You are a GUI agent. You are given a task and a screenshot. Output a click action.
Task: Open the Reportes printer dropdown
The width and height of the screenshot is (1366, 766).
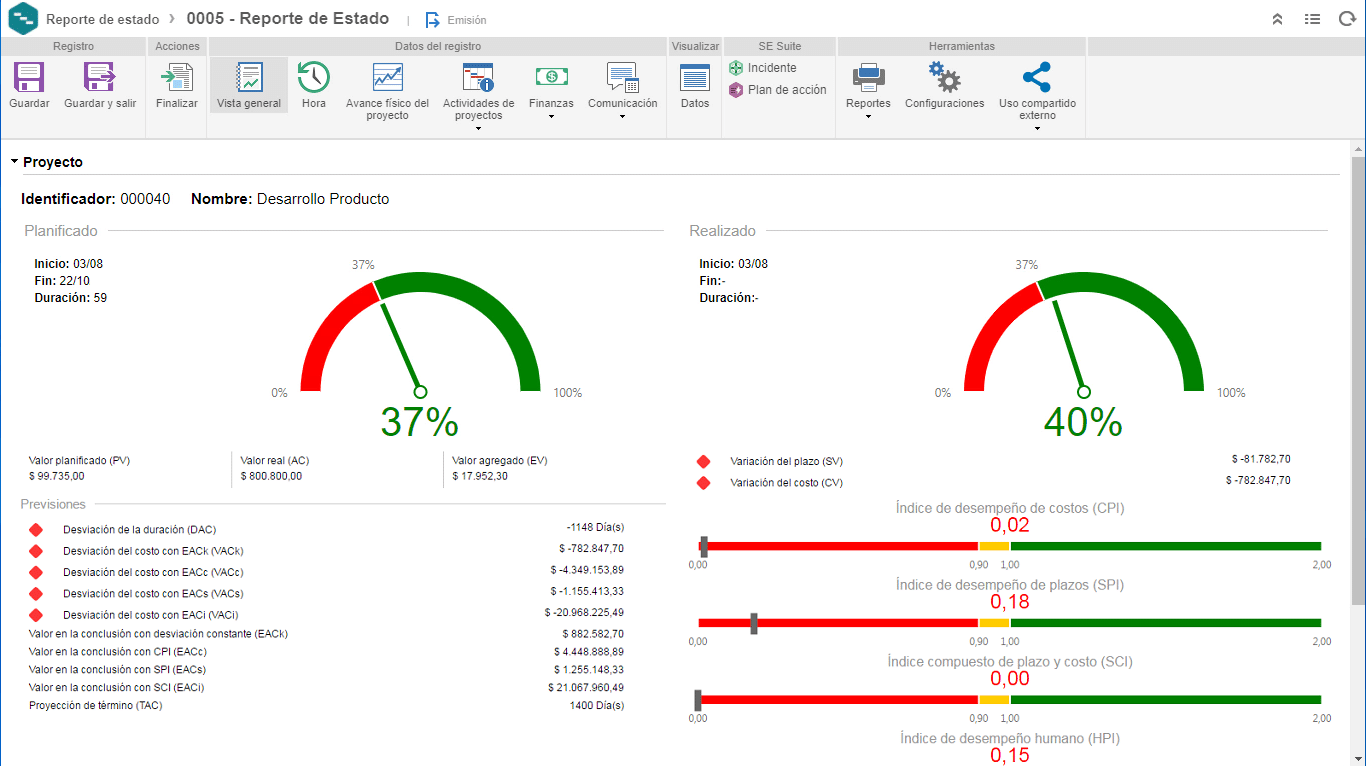pos(868,116)
